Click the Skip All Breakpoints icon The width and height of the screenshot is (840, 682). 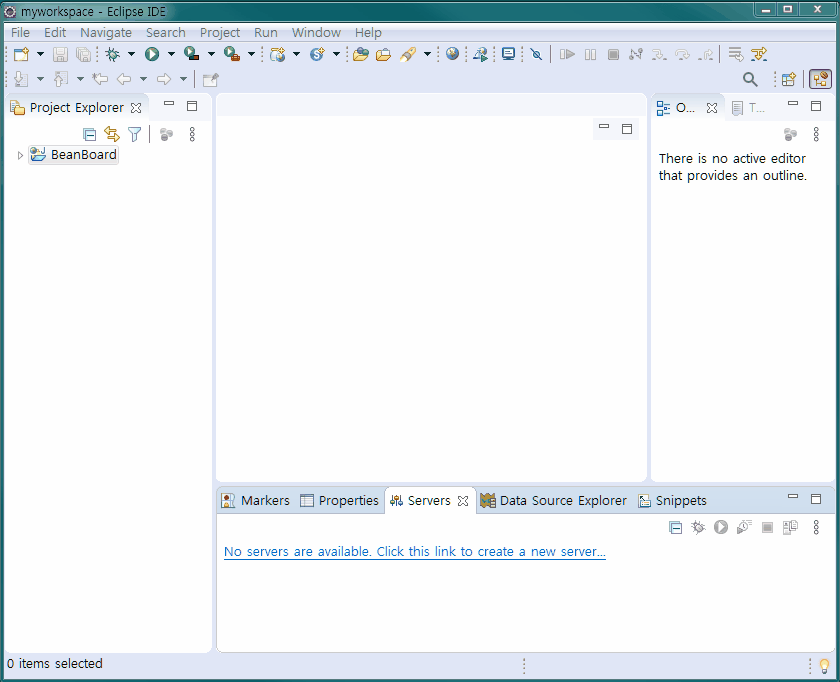pos(536,54)
